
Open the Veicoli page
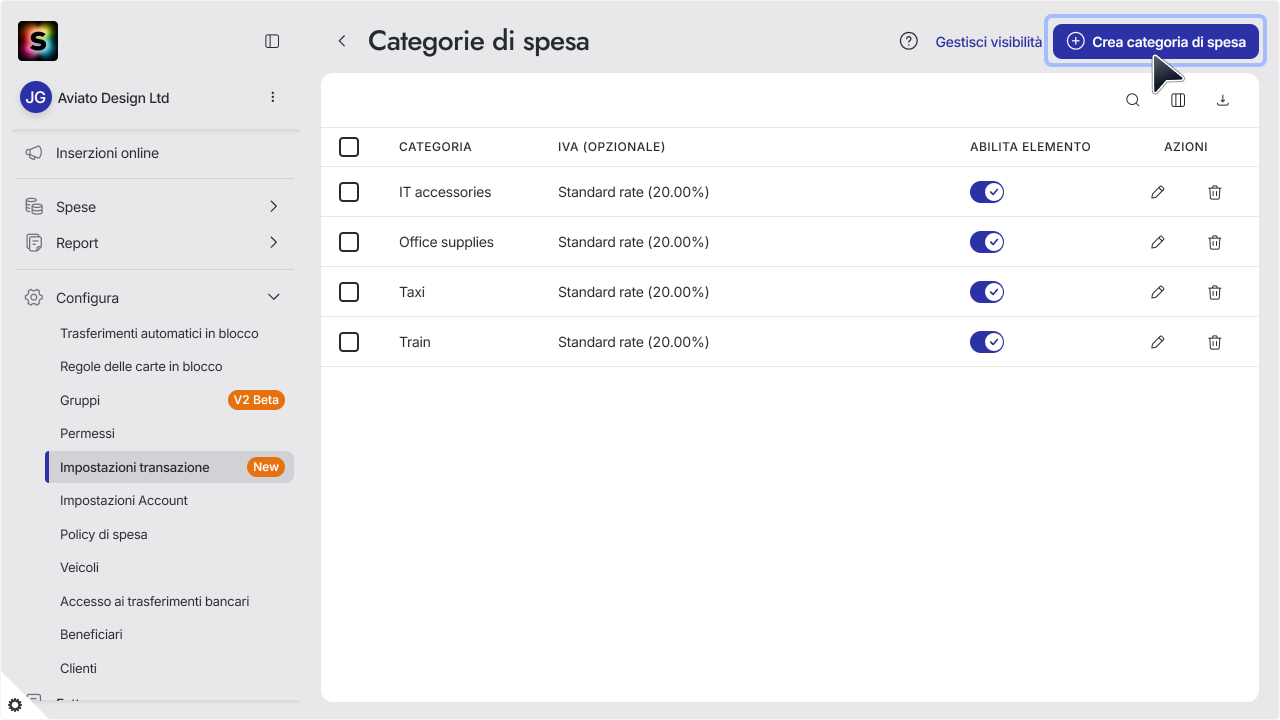(x=79, y=567)
